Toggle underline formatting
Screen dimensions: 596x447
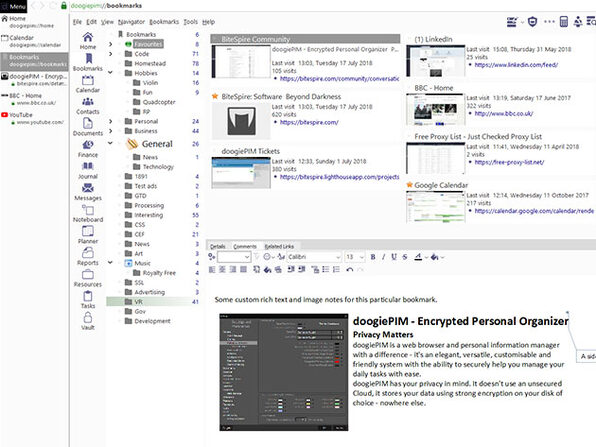pyautogui.click(x=394, y=257)
